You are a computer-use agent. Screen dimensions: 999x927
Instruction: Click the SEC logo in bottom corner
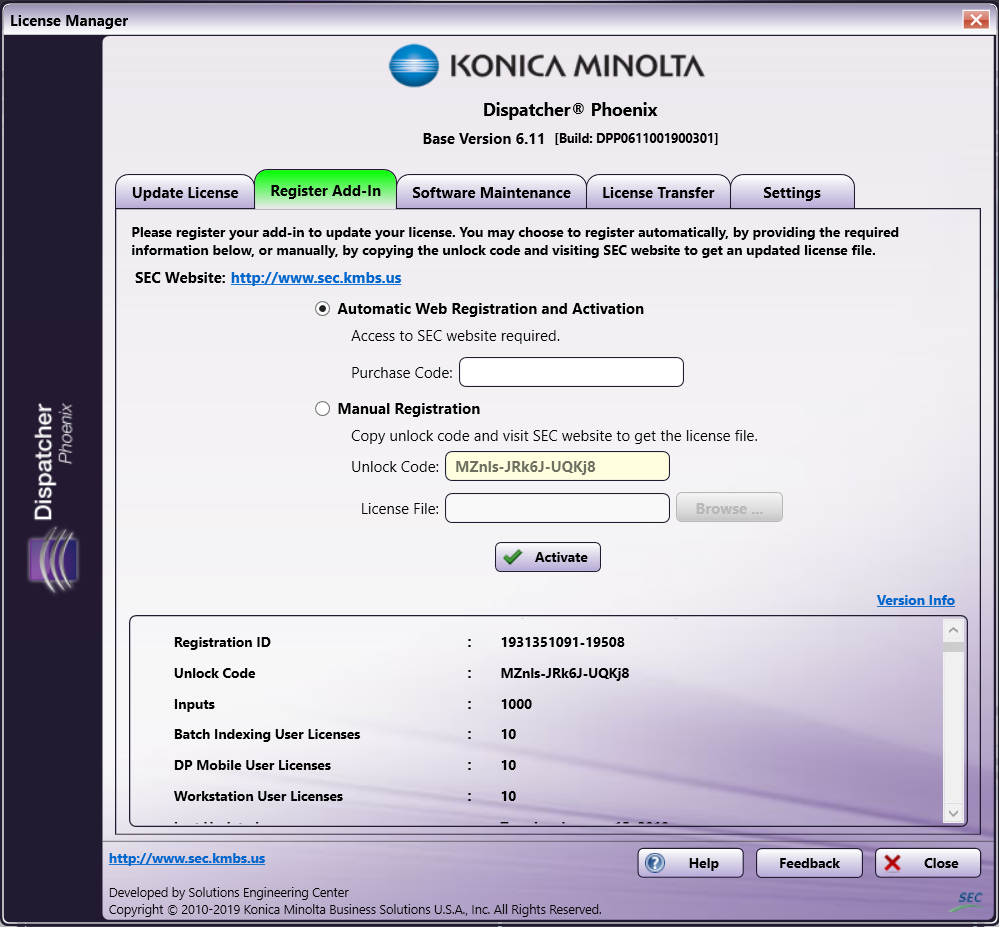coord(968,898)
